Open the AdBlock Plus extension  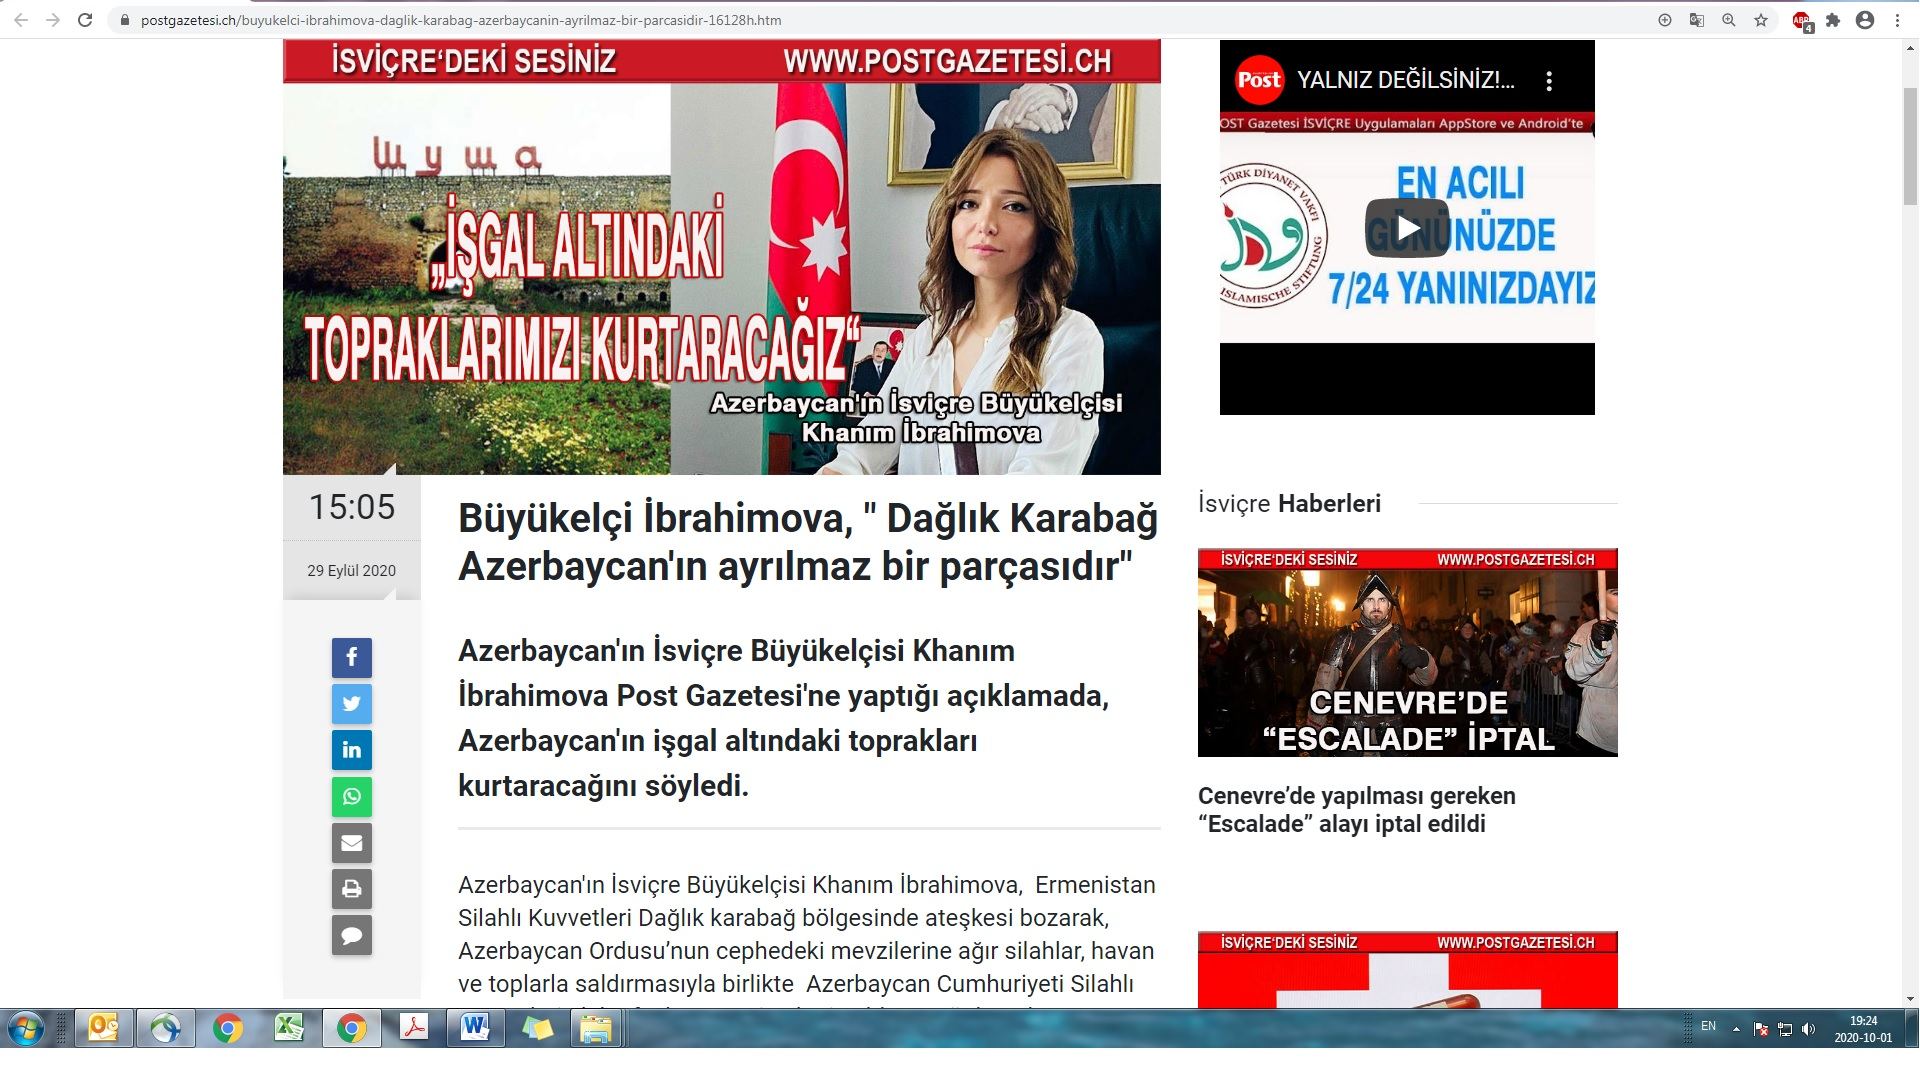pyautogui.click(x=1802, y=21)
